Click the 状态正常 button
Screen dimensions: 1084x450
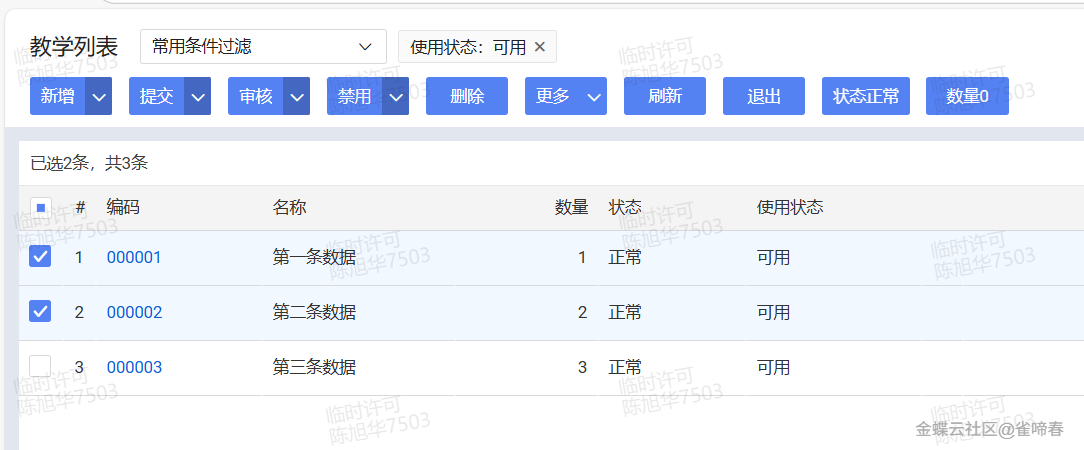(x=866, y=96)
